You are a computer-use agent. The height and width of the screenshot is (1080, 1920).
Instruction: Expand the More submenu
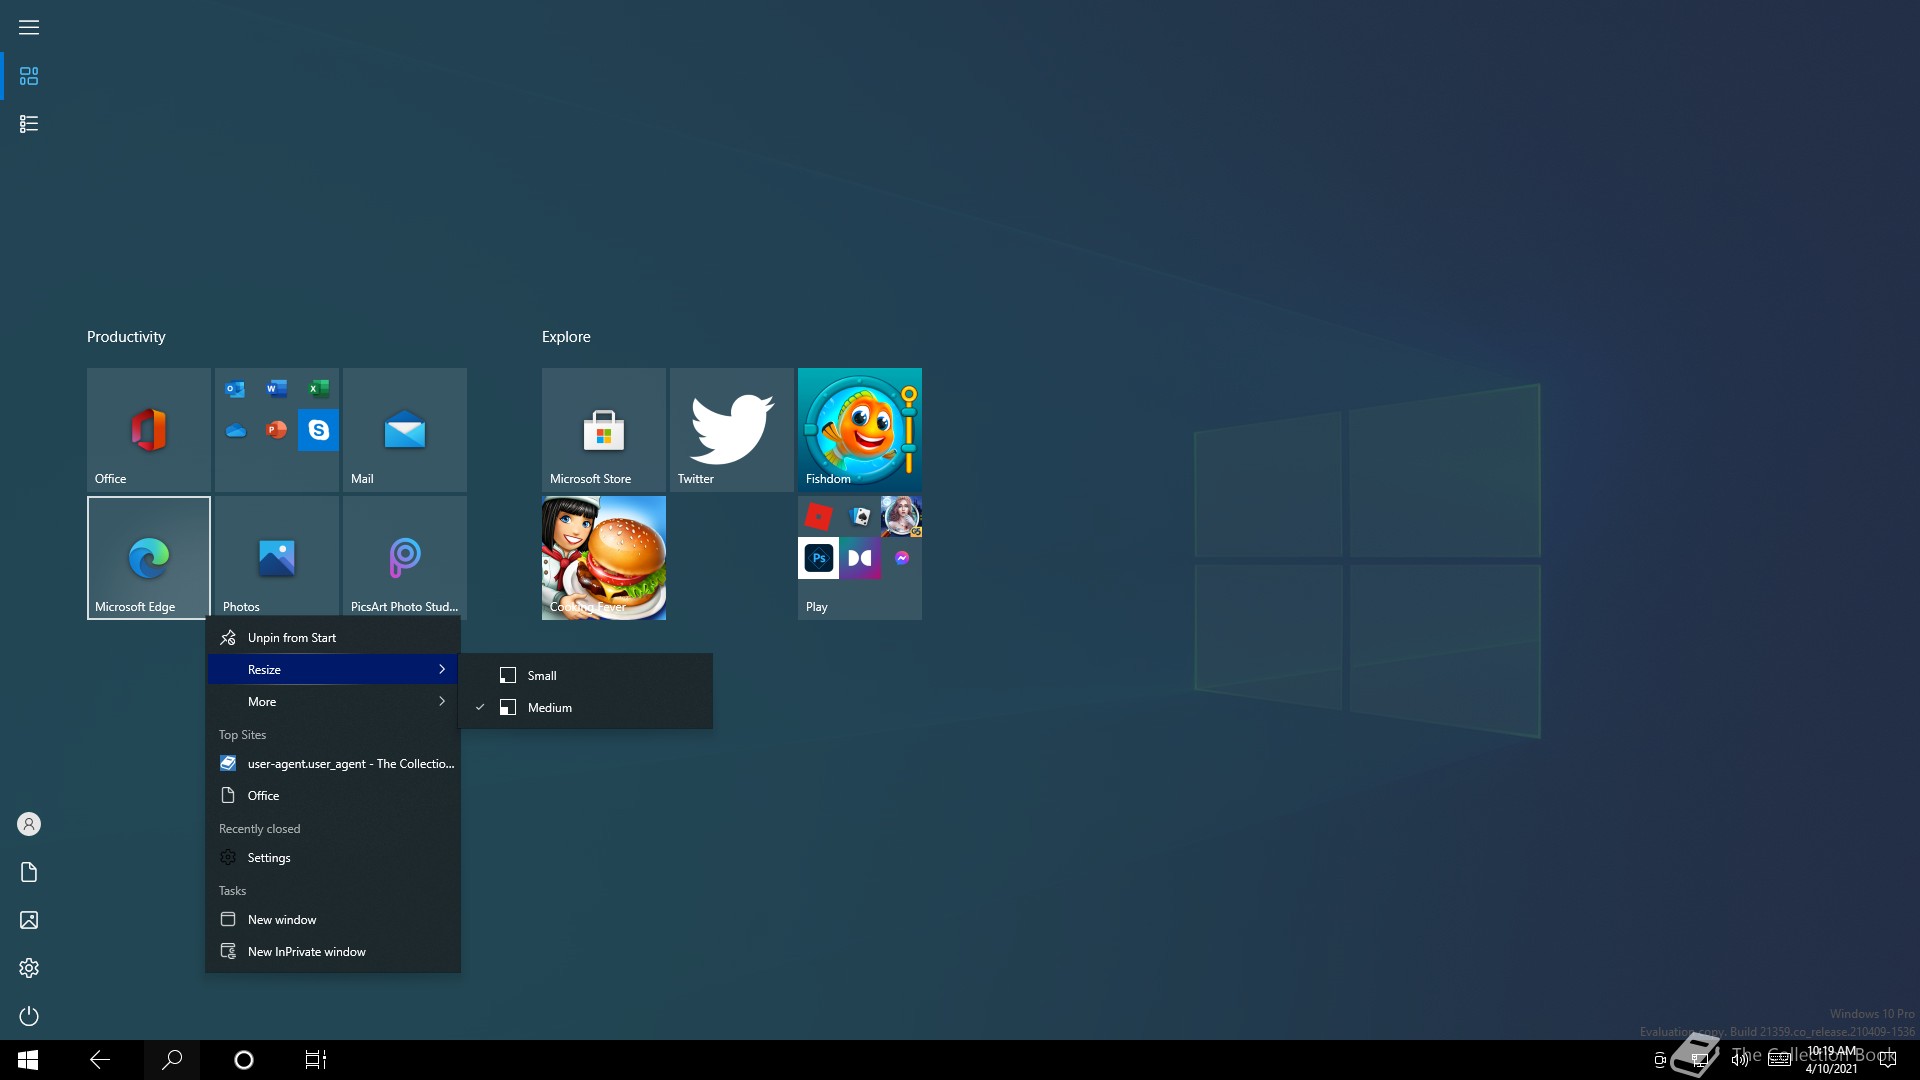click(333, 702)
